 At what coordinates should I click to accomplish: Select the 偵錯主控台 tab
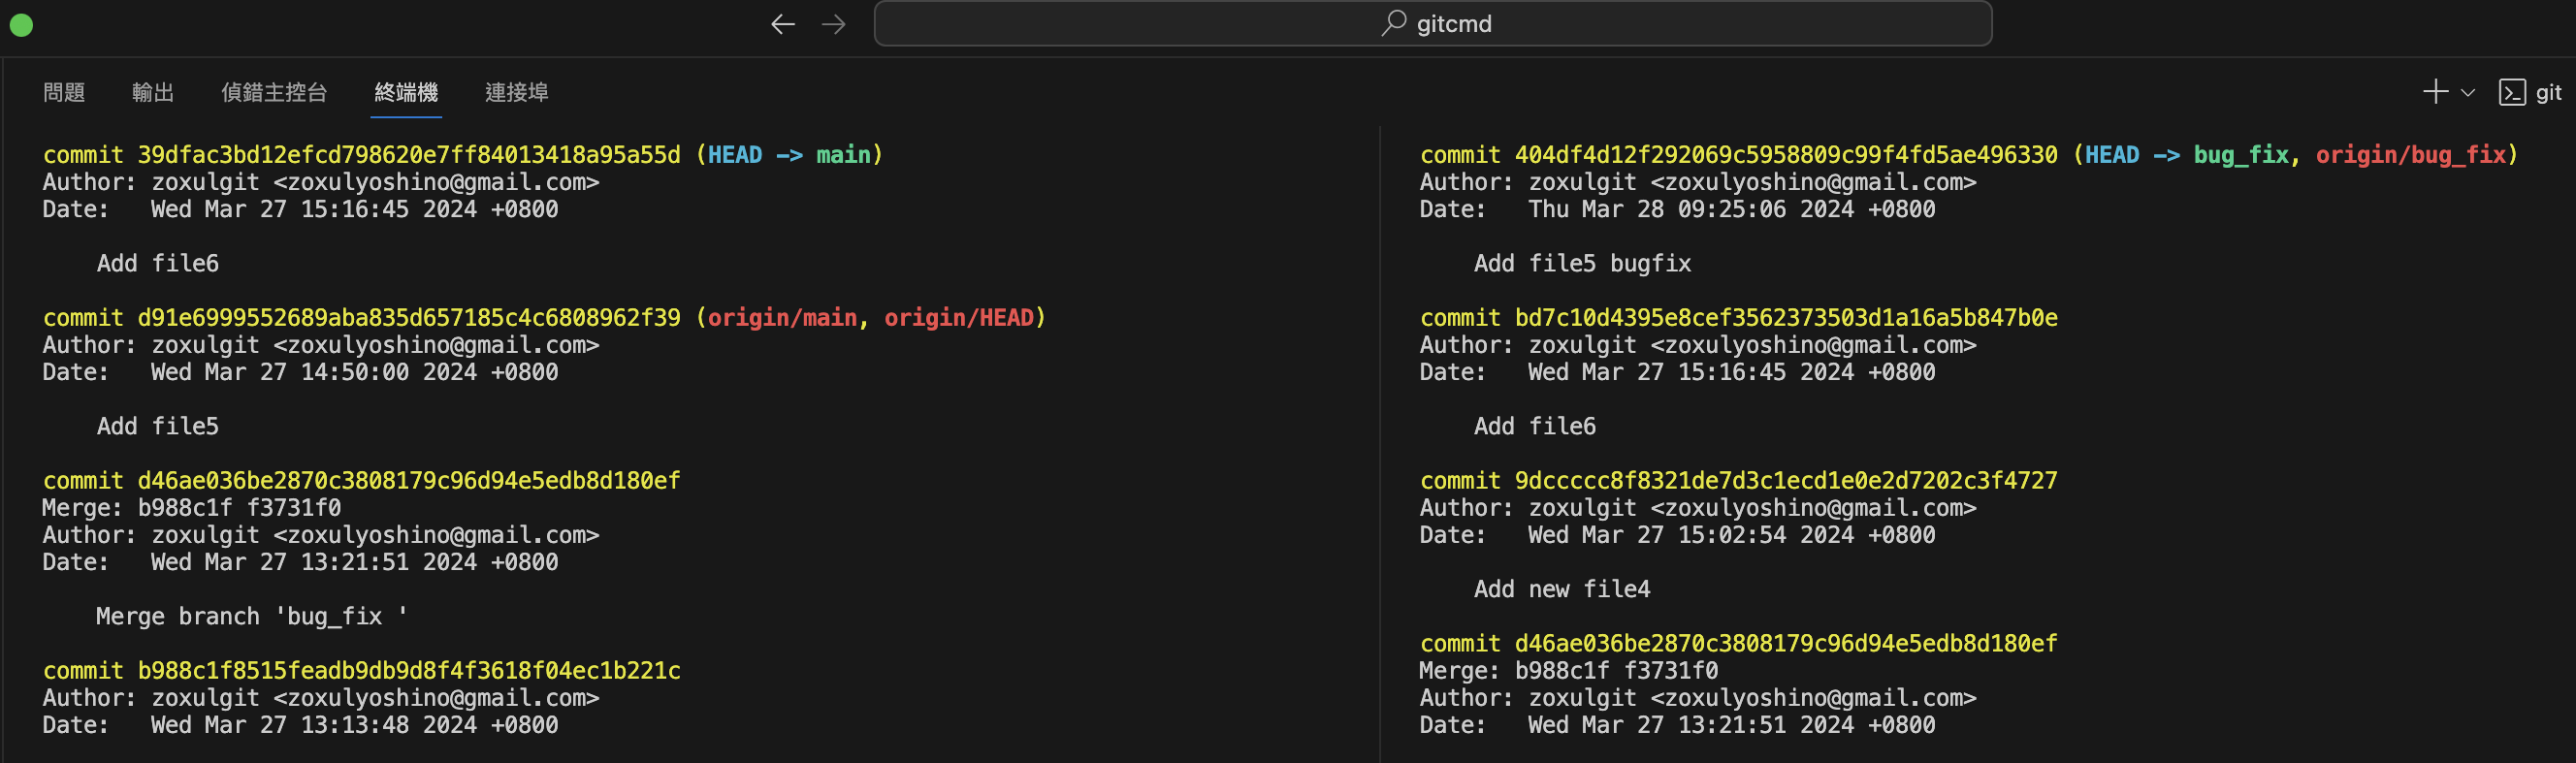pos(274,92)
